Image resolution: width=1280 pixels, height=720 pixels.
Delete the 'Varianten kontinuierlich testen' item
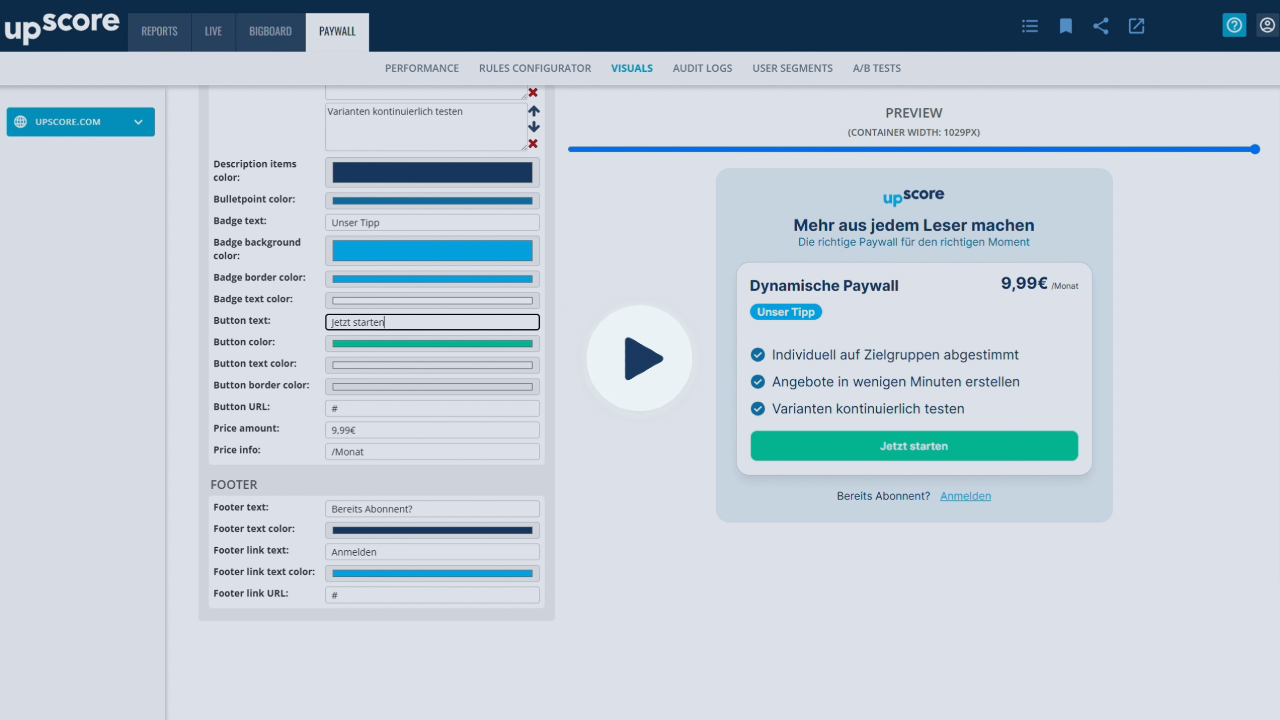533,144
